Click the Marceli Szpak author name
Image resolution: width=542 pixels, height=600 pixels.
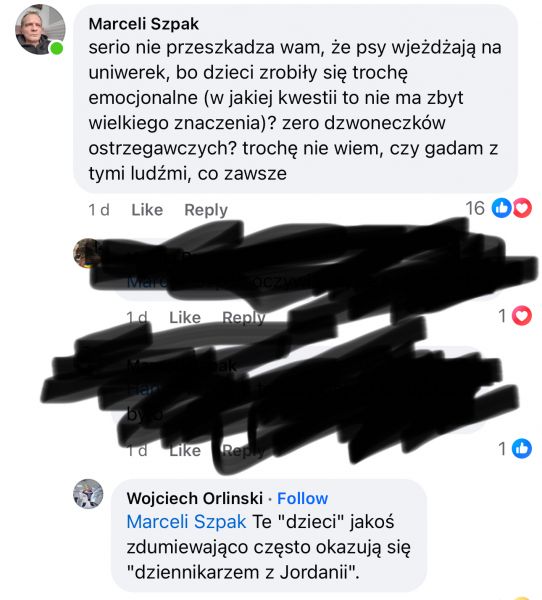pyautogui.click(x=144, y=24)
